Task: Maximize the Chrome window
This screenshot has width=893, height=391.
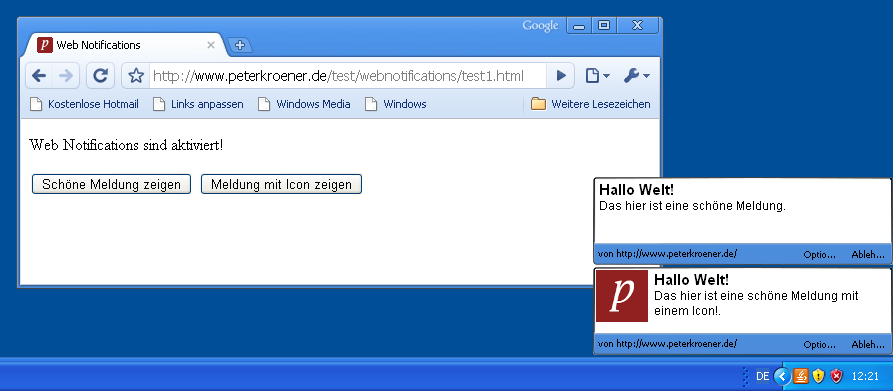Action: [x=604, y=26]
